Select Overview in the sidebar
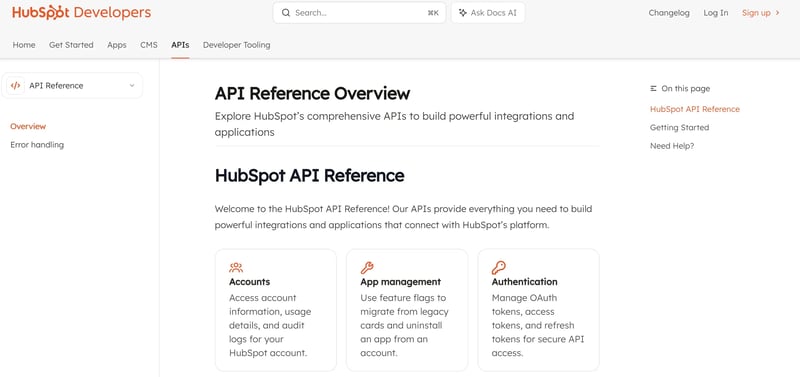Screen dimensions: 800x377 pos(28,127)
